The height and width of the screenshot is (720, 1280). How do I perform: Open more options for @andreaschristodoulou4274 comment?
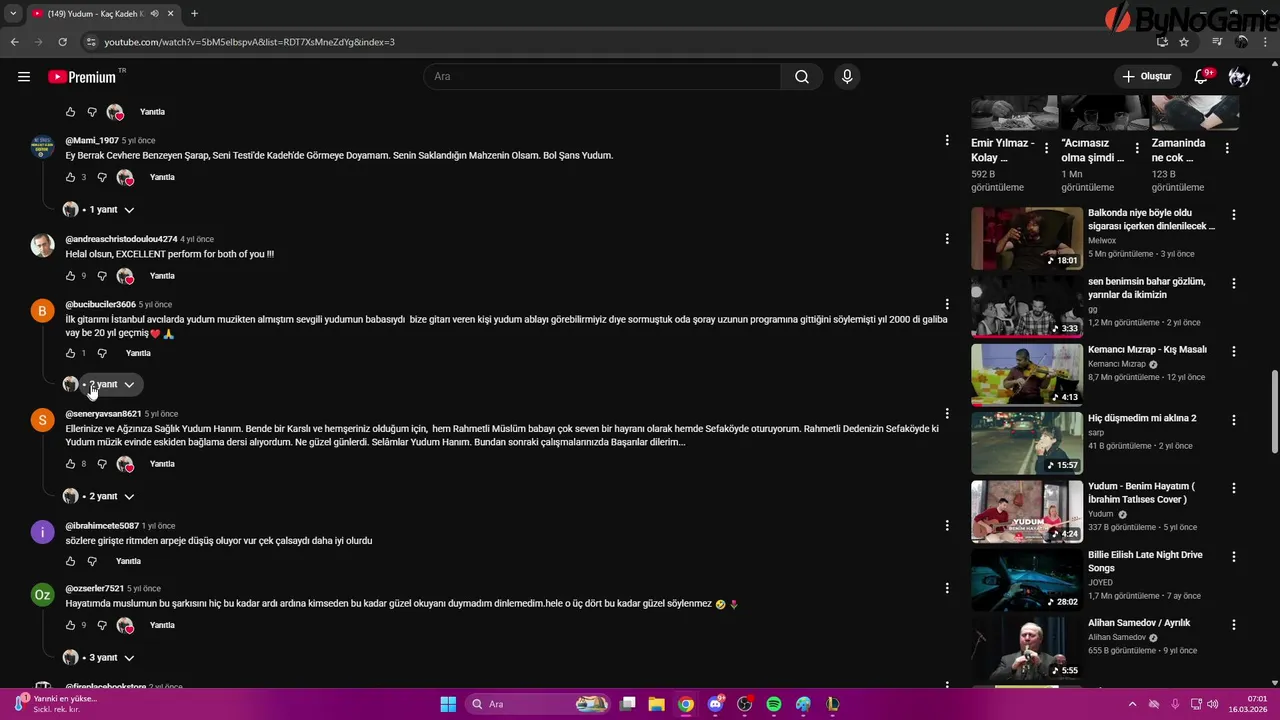point(947,239)
